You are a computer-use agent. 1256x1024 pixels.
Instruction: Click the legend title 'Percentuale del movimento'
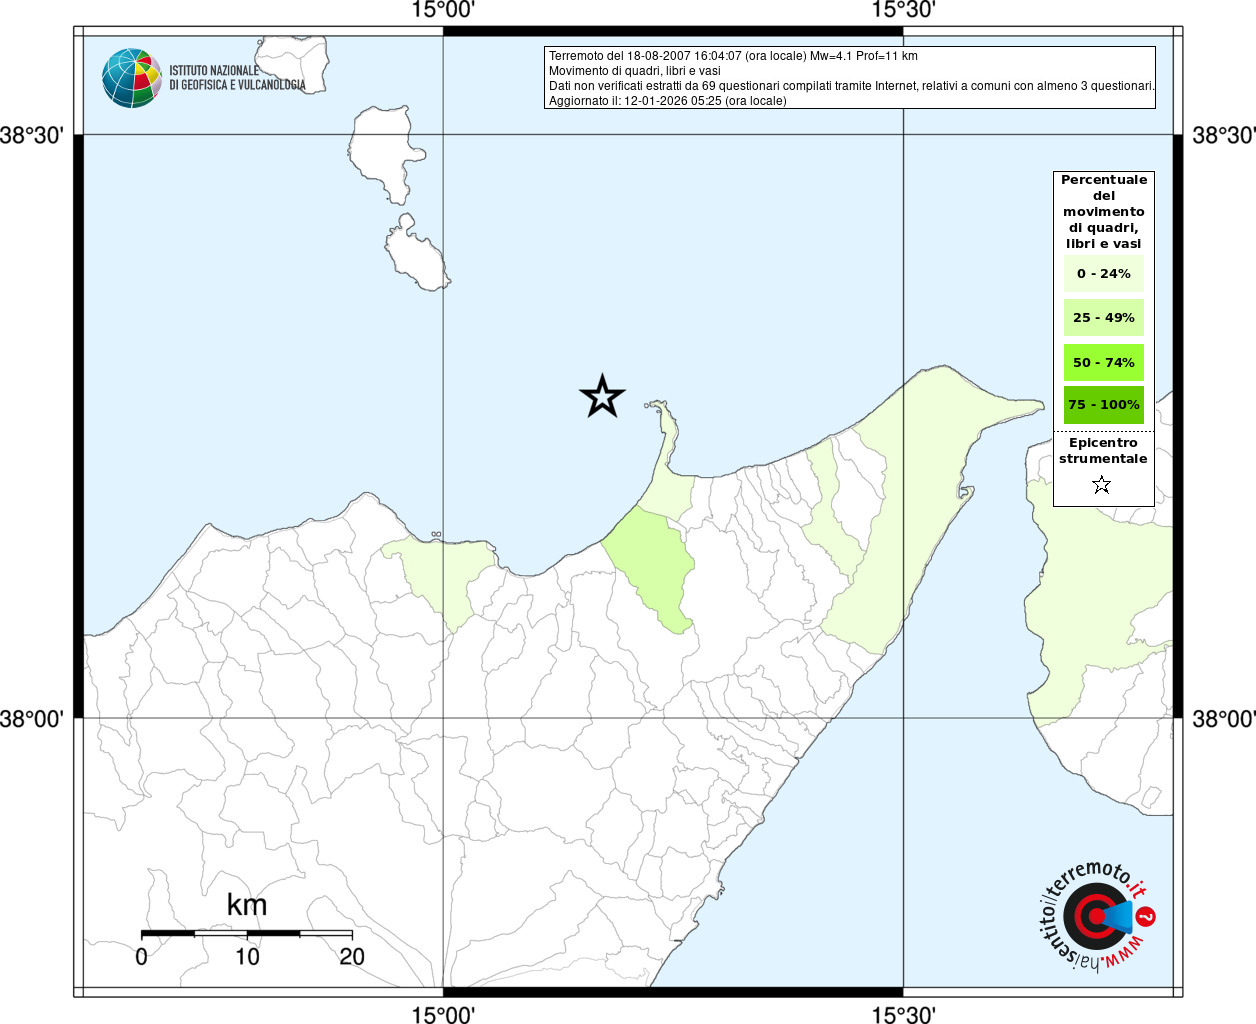coord(1104,211)
